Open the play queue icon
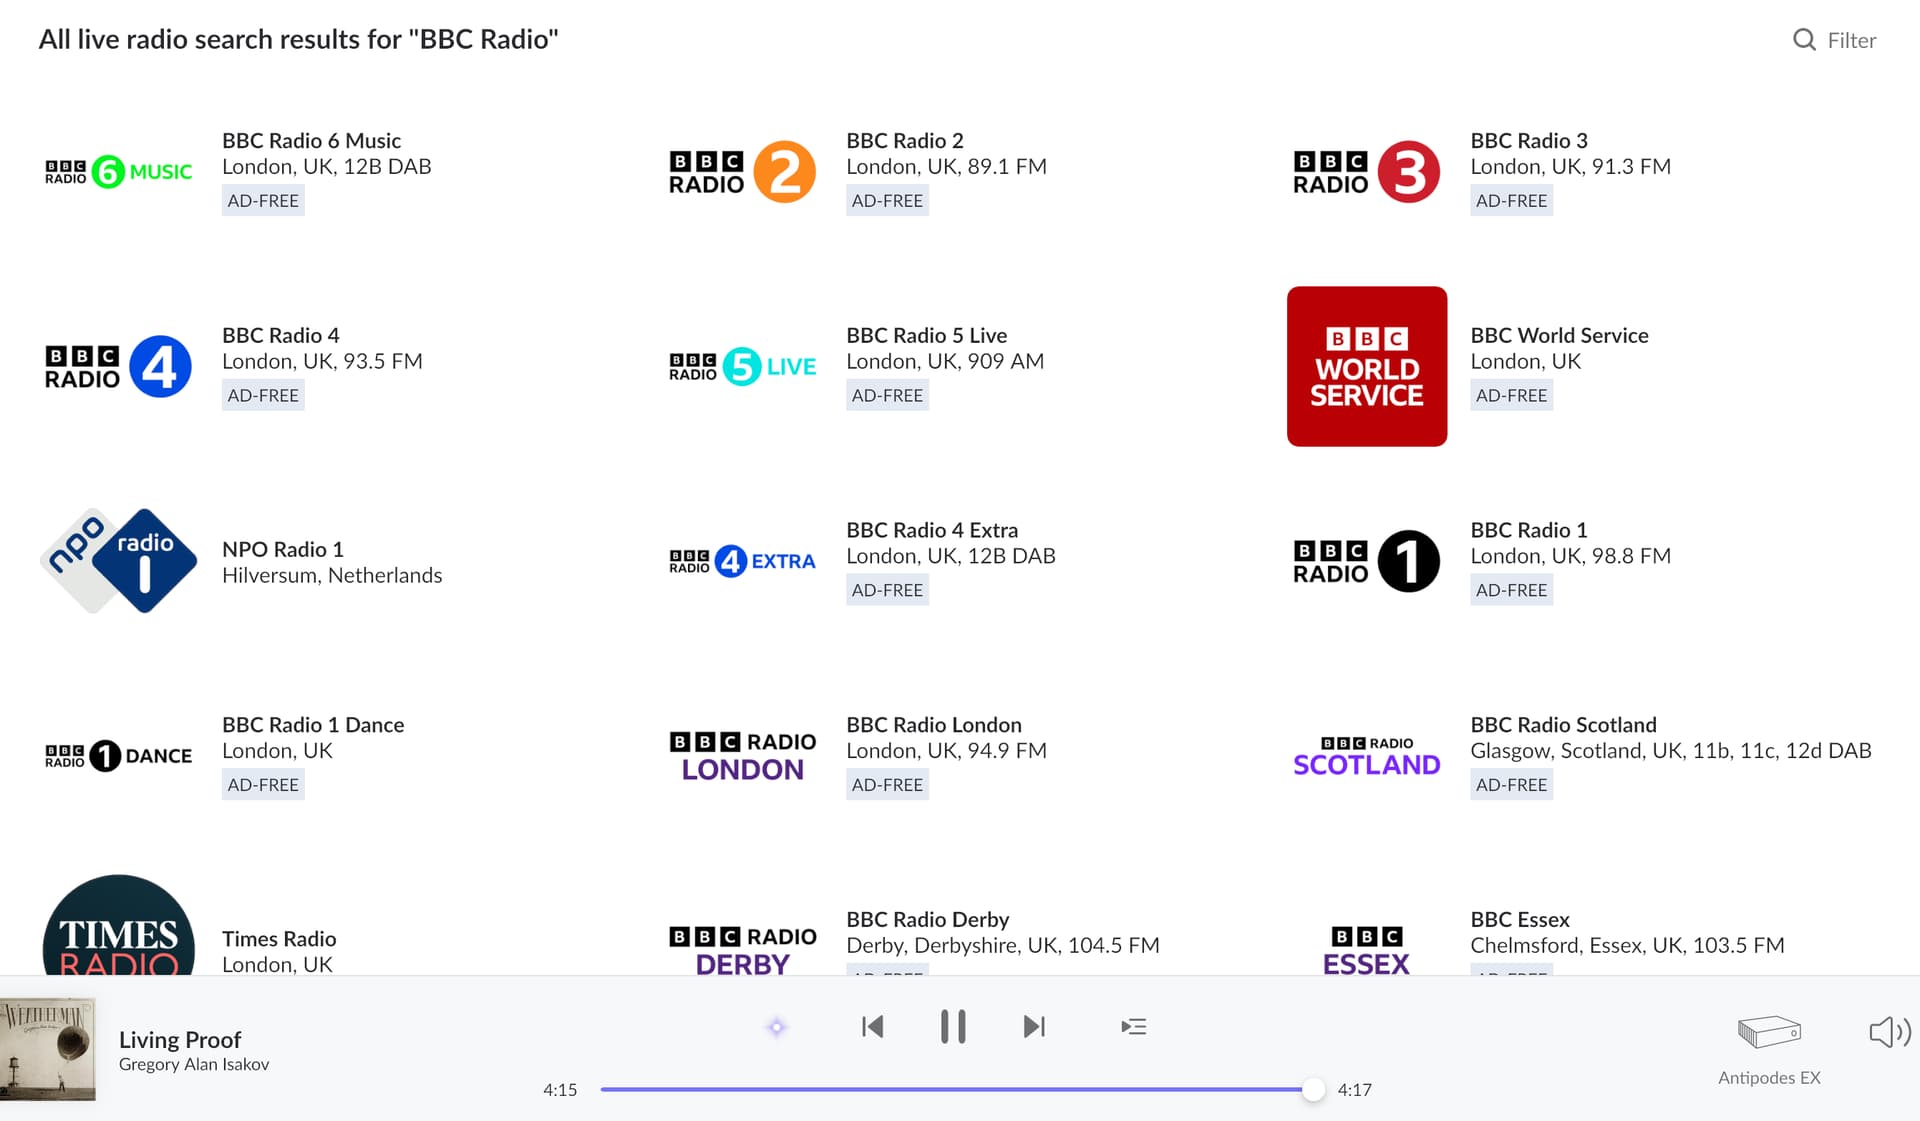The height and width of the screenshot is (1121, 1920). click(x=1133, y=1027)
